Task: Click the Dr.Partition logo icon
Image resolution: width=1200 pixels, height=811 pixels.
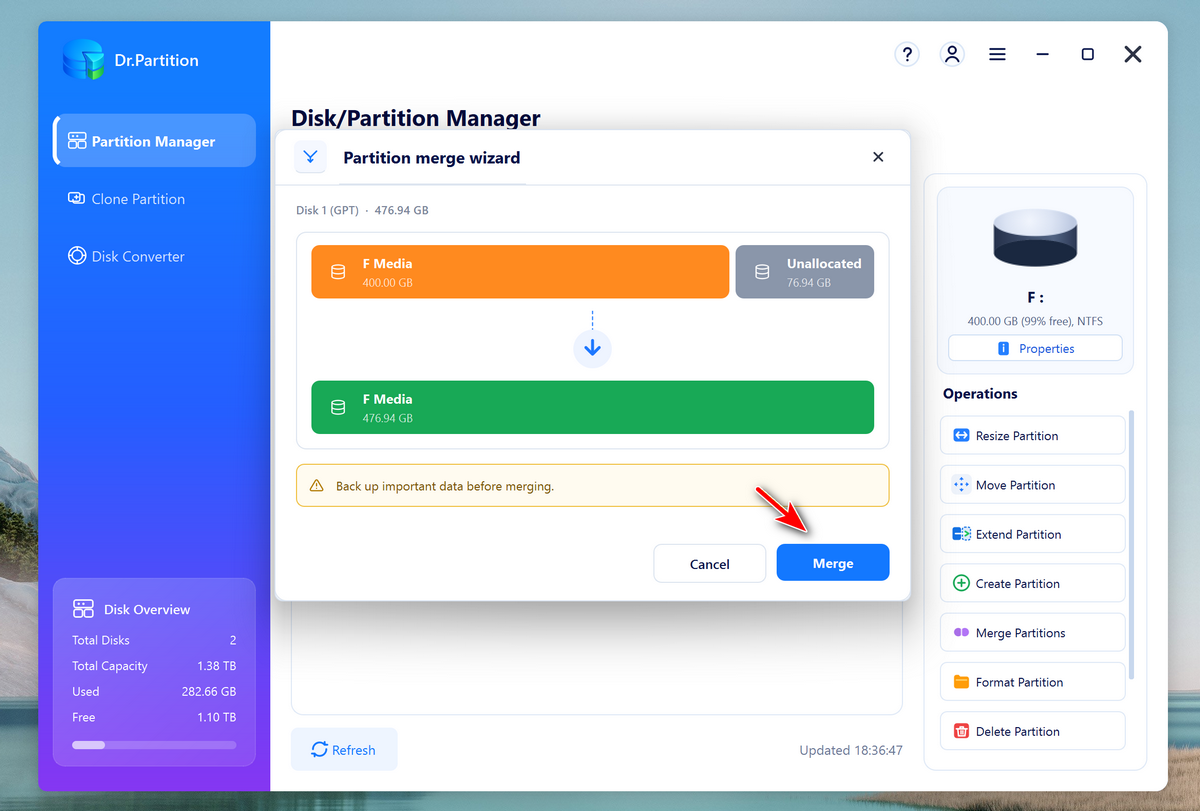Action: (82, 60)
